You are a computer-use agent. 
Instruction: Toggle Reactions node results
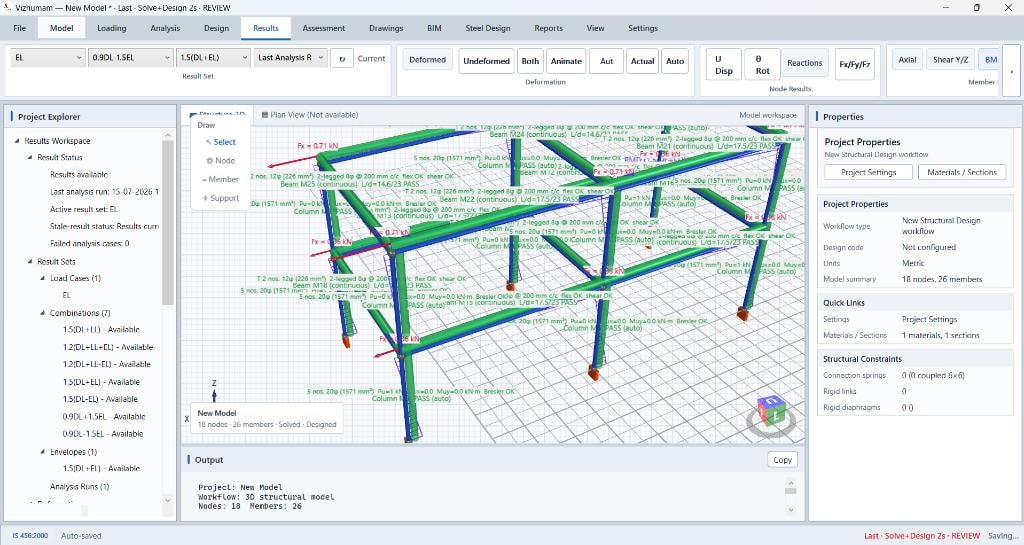tap(805, 63)
